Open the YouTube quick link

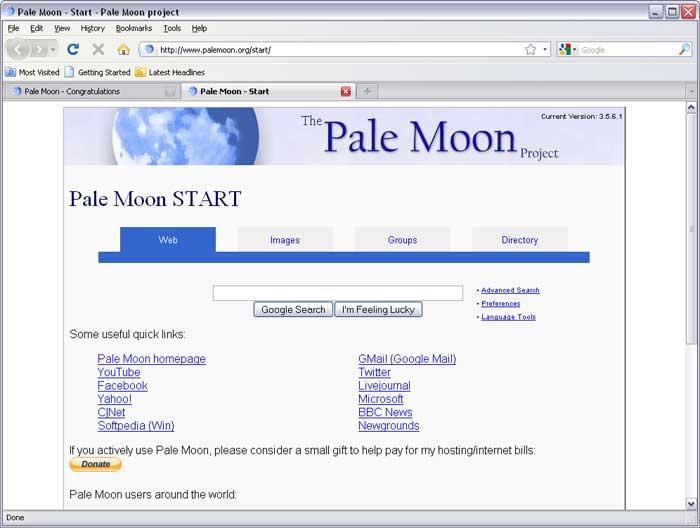119,372
